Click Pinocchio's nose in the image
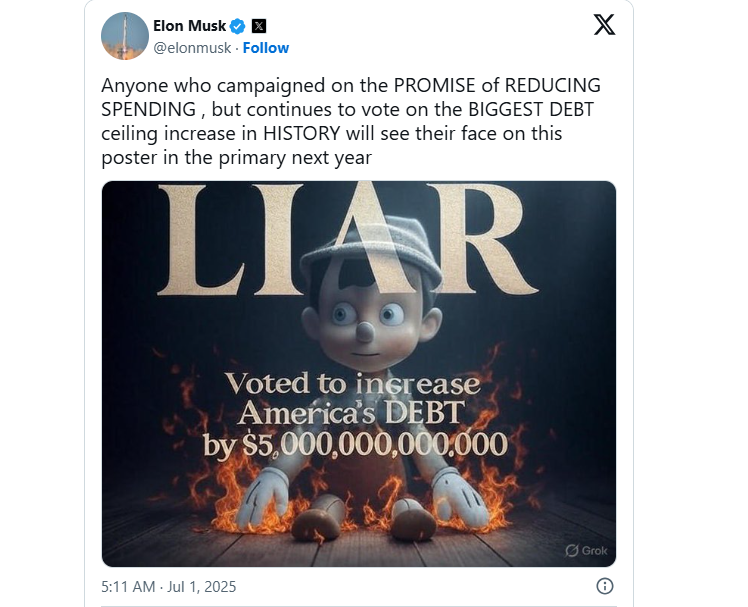The height and width of the screenshot is (607, 748). coord(365,331)
